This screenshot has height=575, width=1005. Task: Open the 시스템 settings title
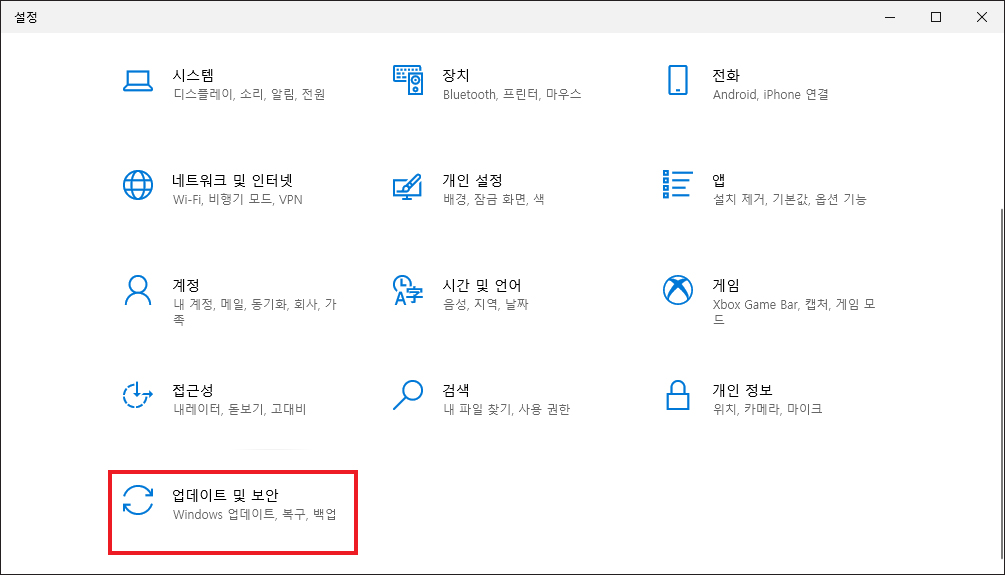(x=193, y=76)
